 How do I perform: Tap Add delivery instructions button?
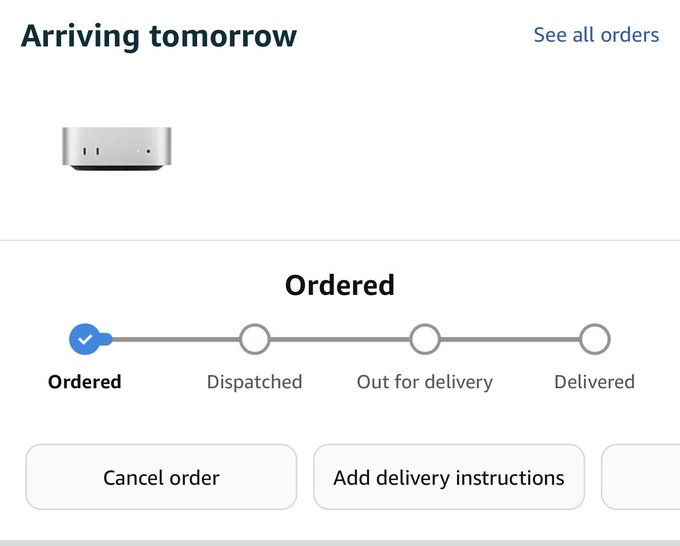449,477
